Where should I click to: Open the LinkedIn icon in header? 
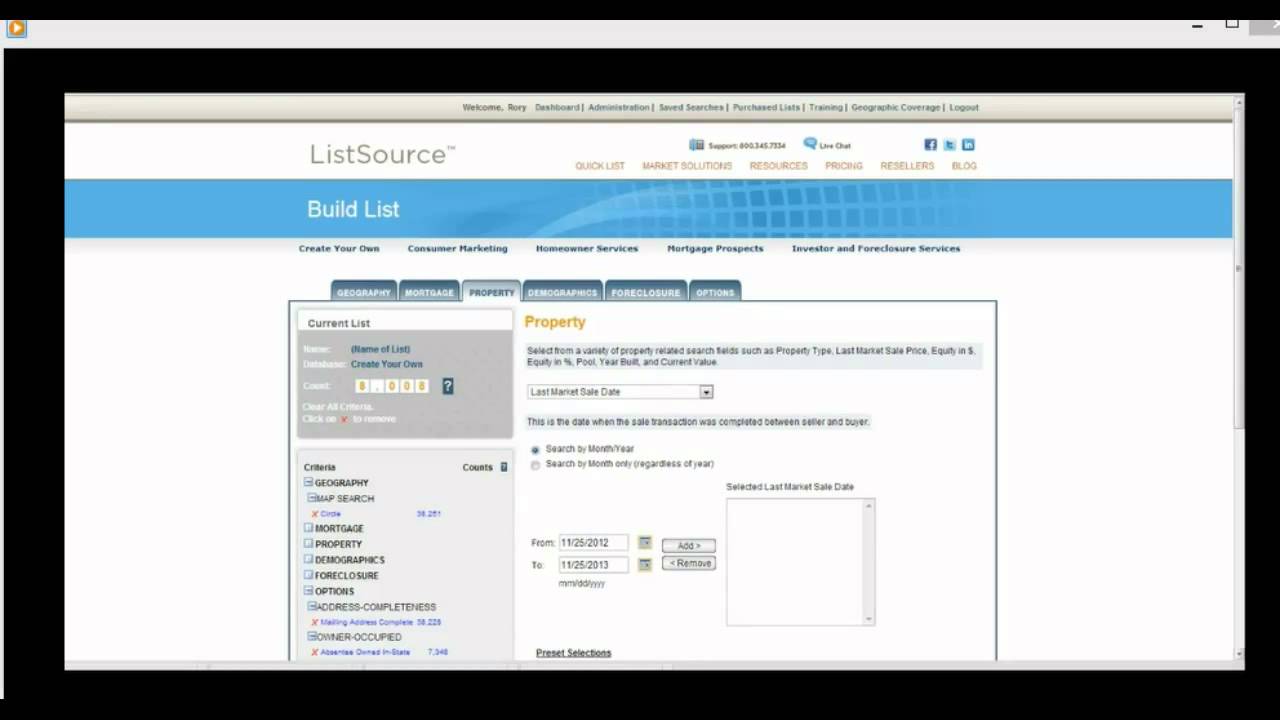968,145
